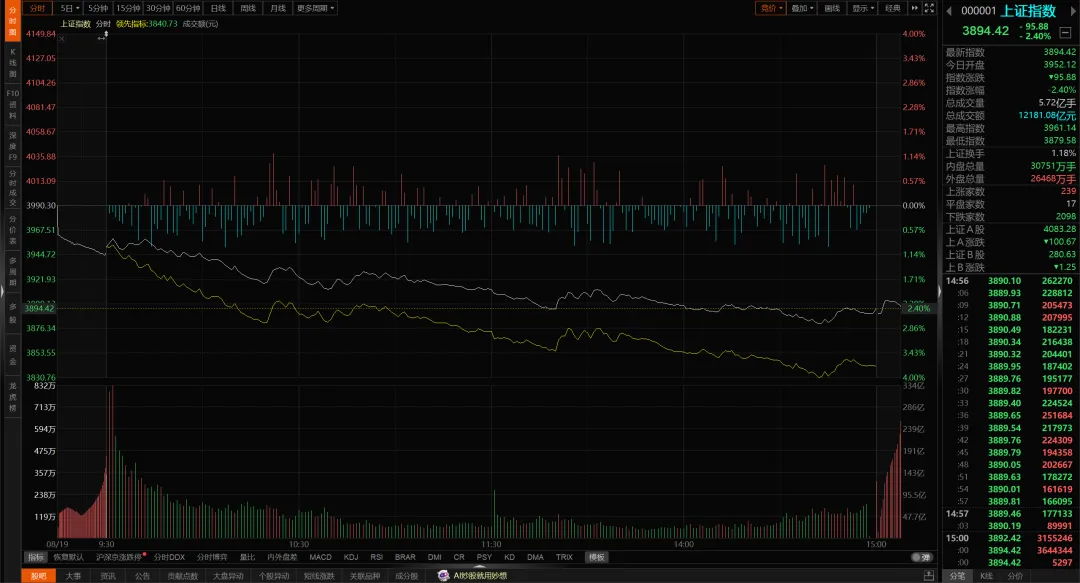This screenshot has width=1080, height=583.
Task: Enable the DMI indicator
Action: pos(435,558)
